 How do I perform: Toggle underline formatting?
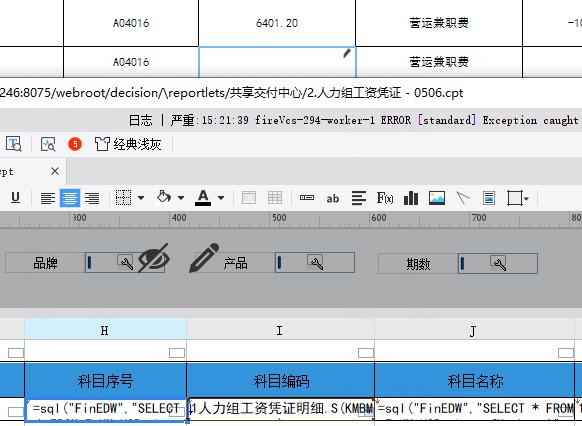[x=15, y=197]
